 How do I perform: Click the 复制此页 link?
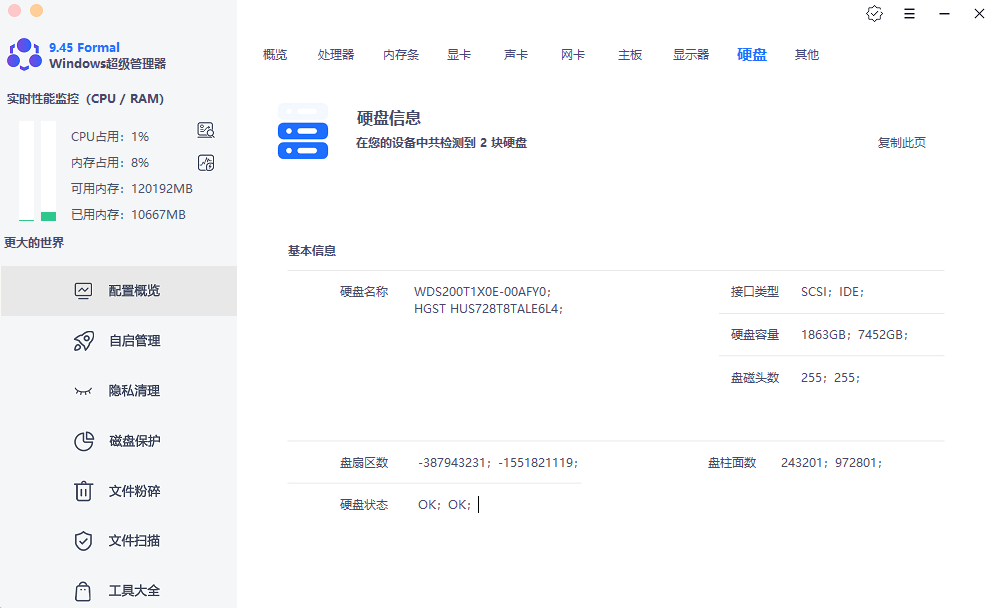[x=901, y=143]
